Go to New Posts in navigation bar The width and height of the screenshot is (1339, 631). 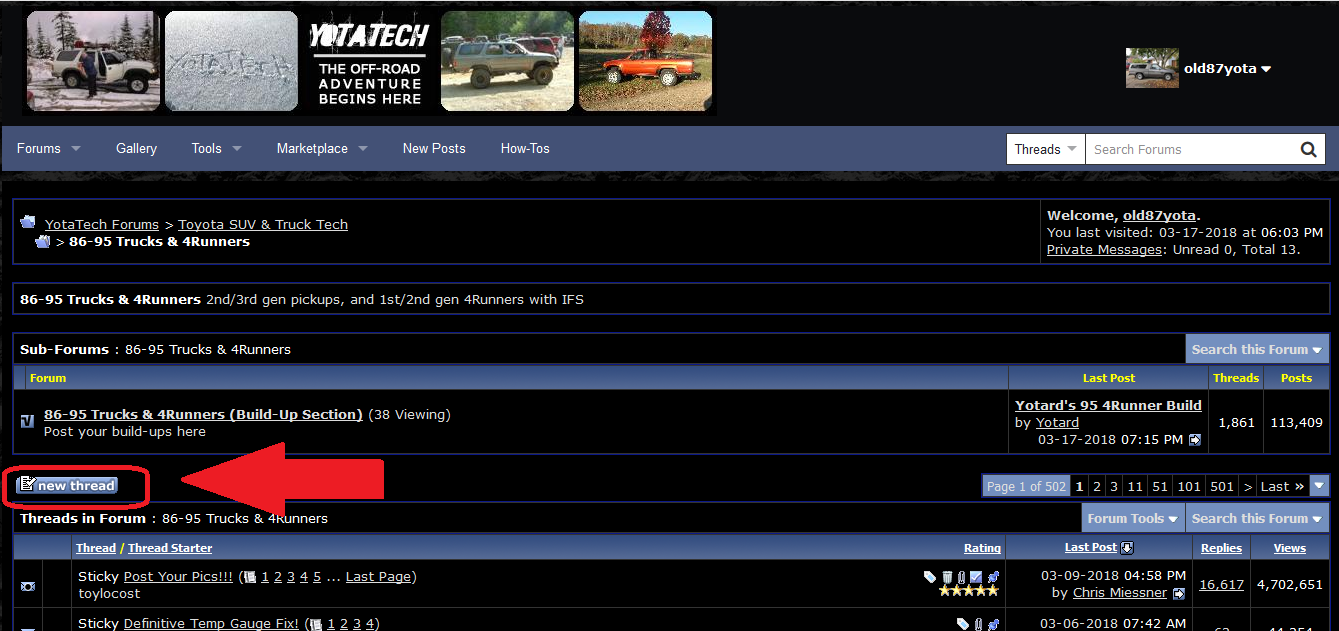tap(434, 148)
